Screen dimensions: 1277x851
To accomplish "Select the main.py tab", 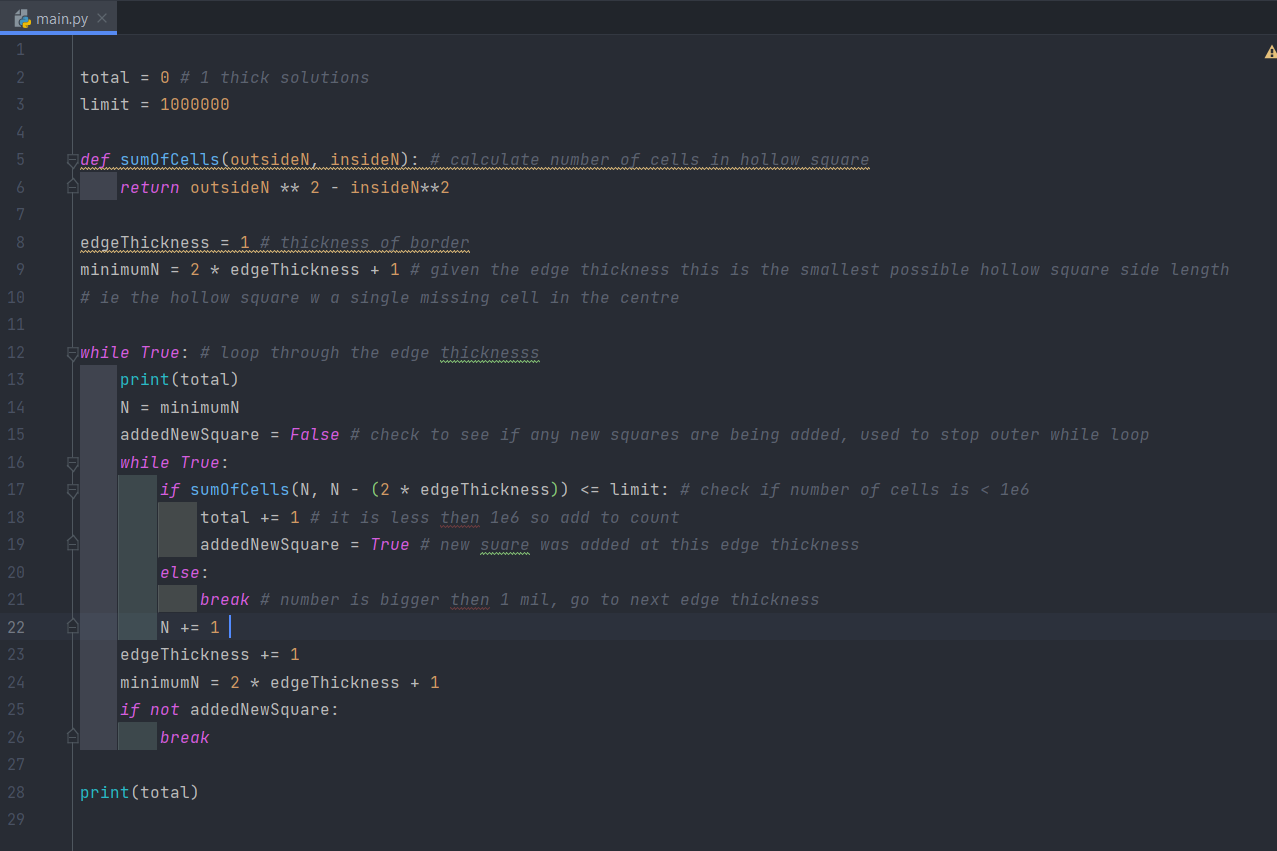I will (62, 18).
